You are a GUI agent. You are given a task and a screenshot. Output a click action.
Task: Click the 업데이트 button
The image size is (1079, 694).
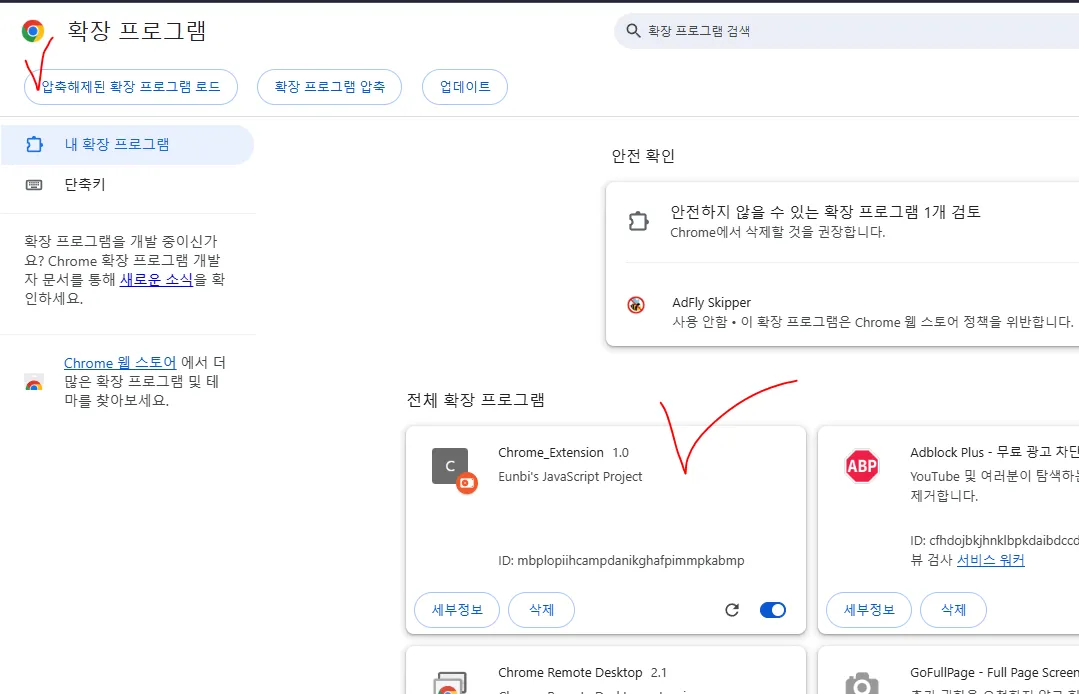[x=465, y=87]
